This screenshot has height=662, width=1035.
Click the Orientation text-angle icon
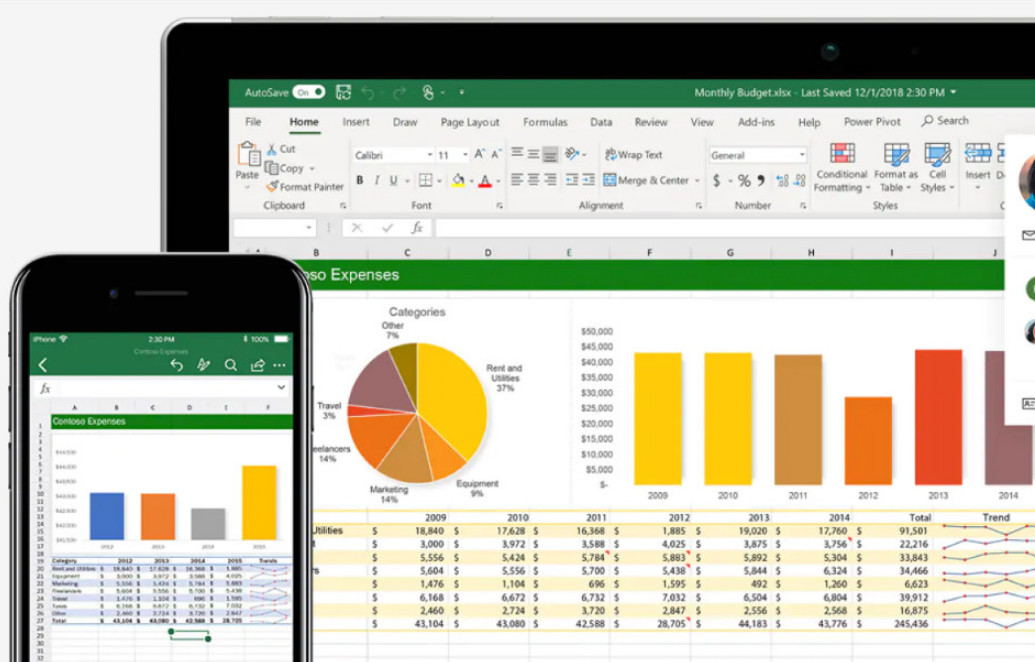(x=572, y=154)
